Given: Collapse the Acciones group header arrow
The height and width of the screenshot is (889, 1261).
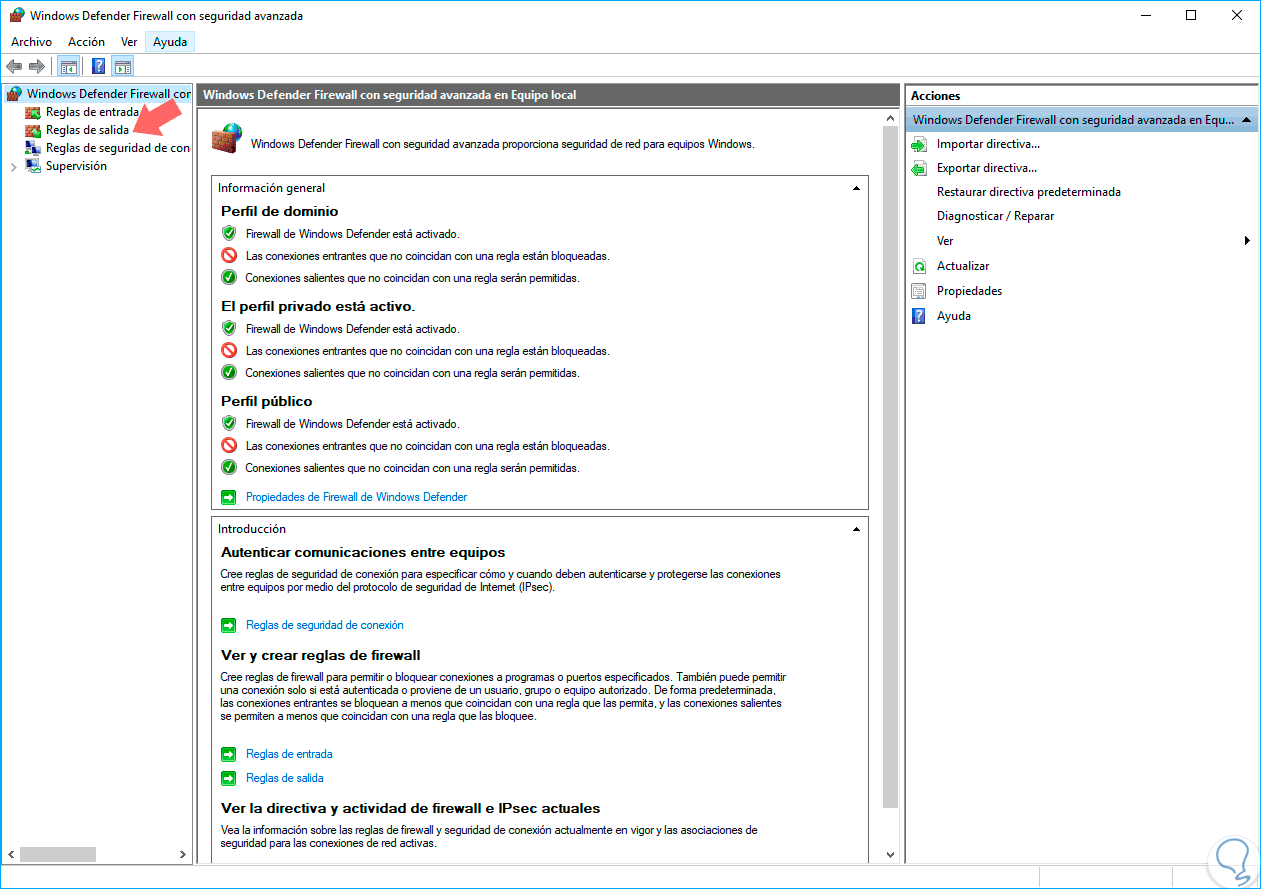Looking at the screenshot, I should click(1245, 120).
